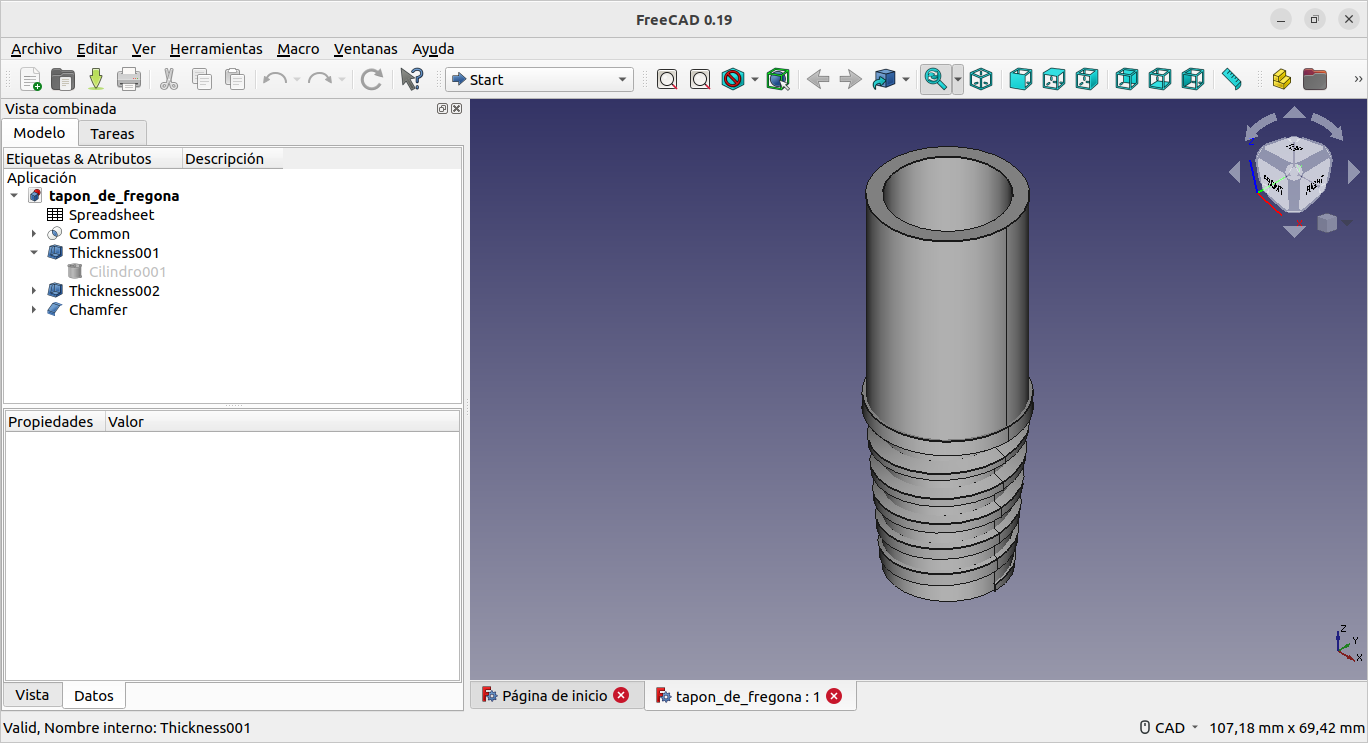This screenshot has width=1368, height=743.
Task: Set the isometric view
Action: 981,79
